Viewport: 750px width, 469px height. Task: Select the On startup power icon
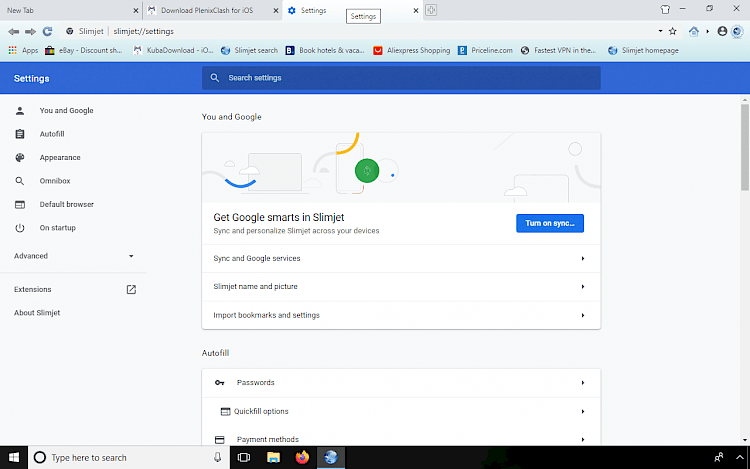pyautogui.click(x=20, y=228)
